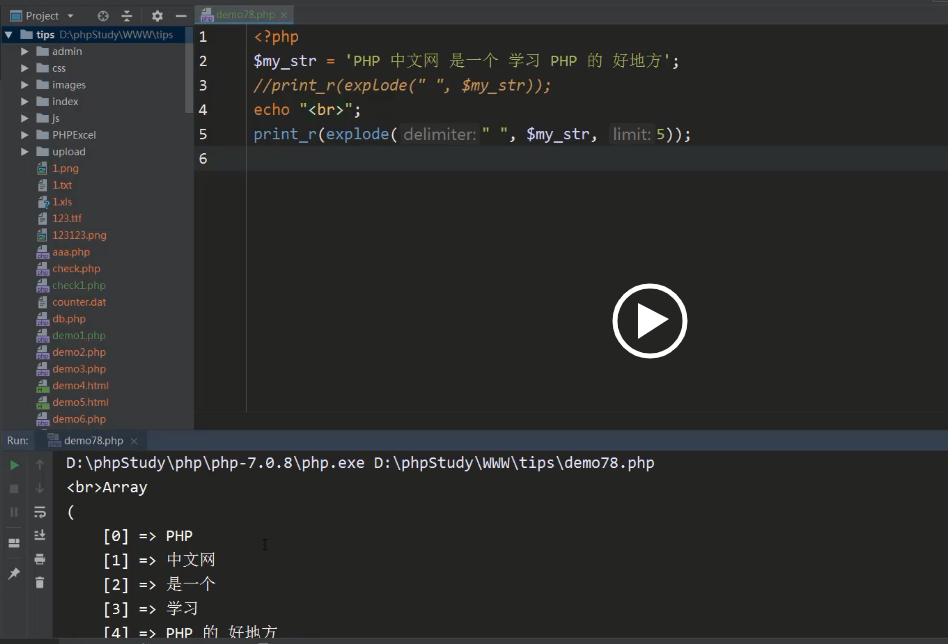Expand the admin folder
The image size is (948, 644).
click(26, 51)
